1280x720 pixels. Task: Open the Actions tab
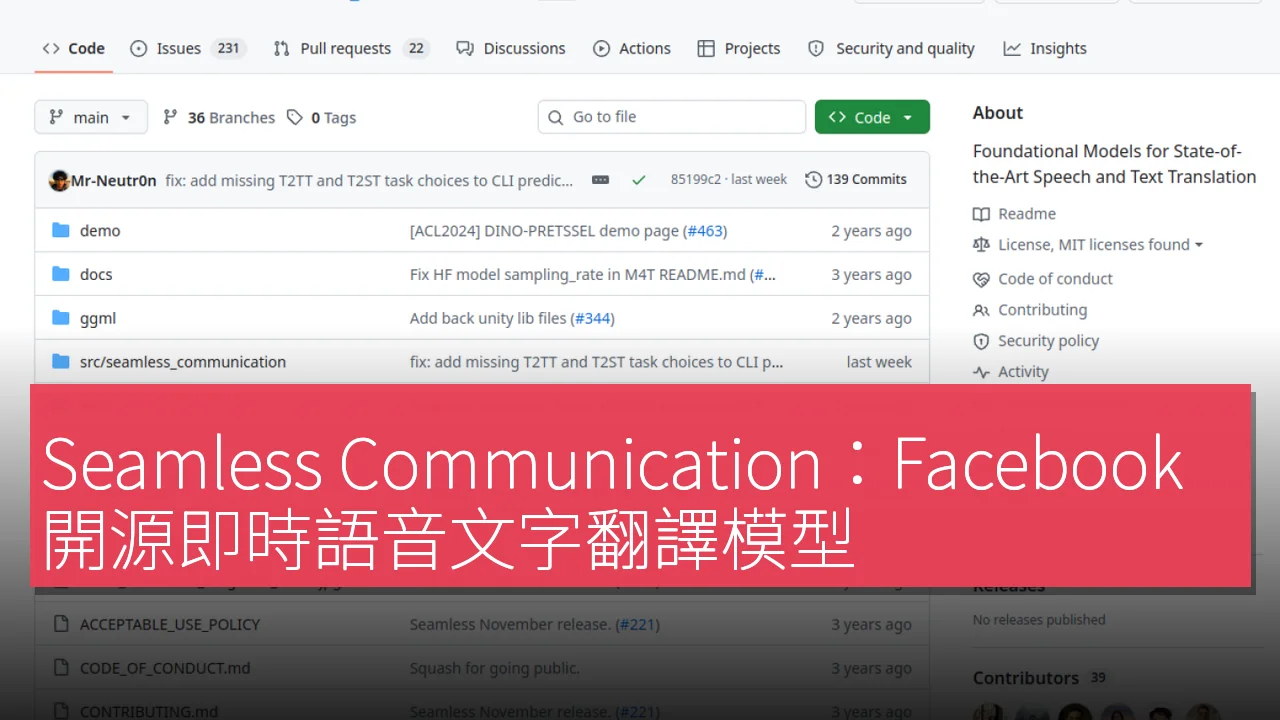632,48
